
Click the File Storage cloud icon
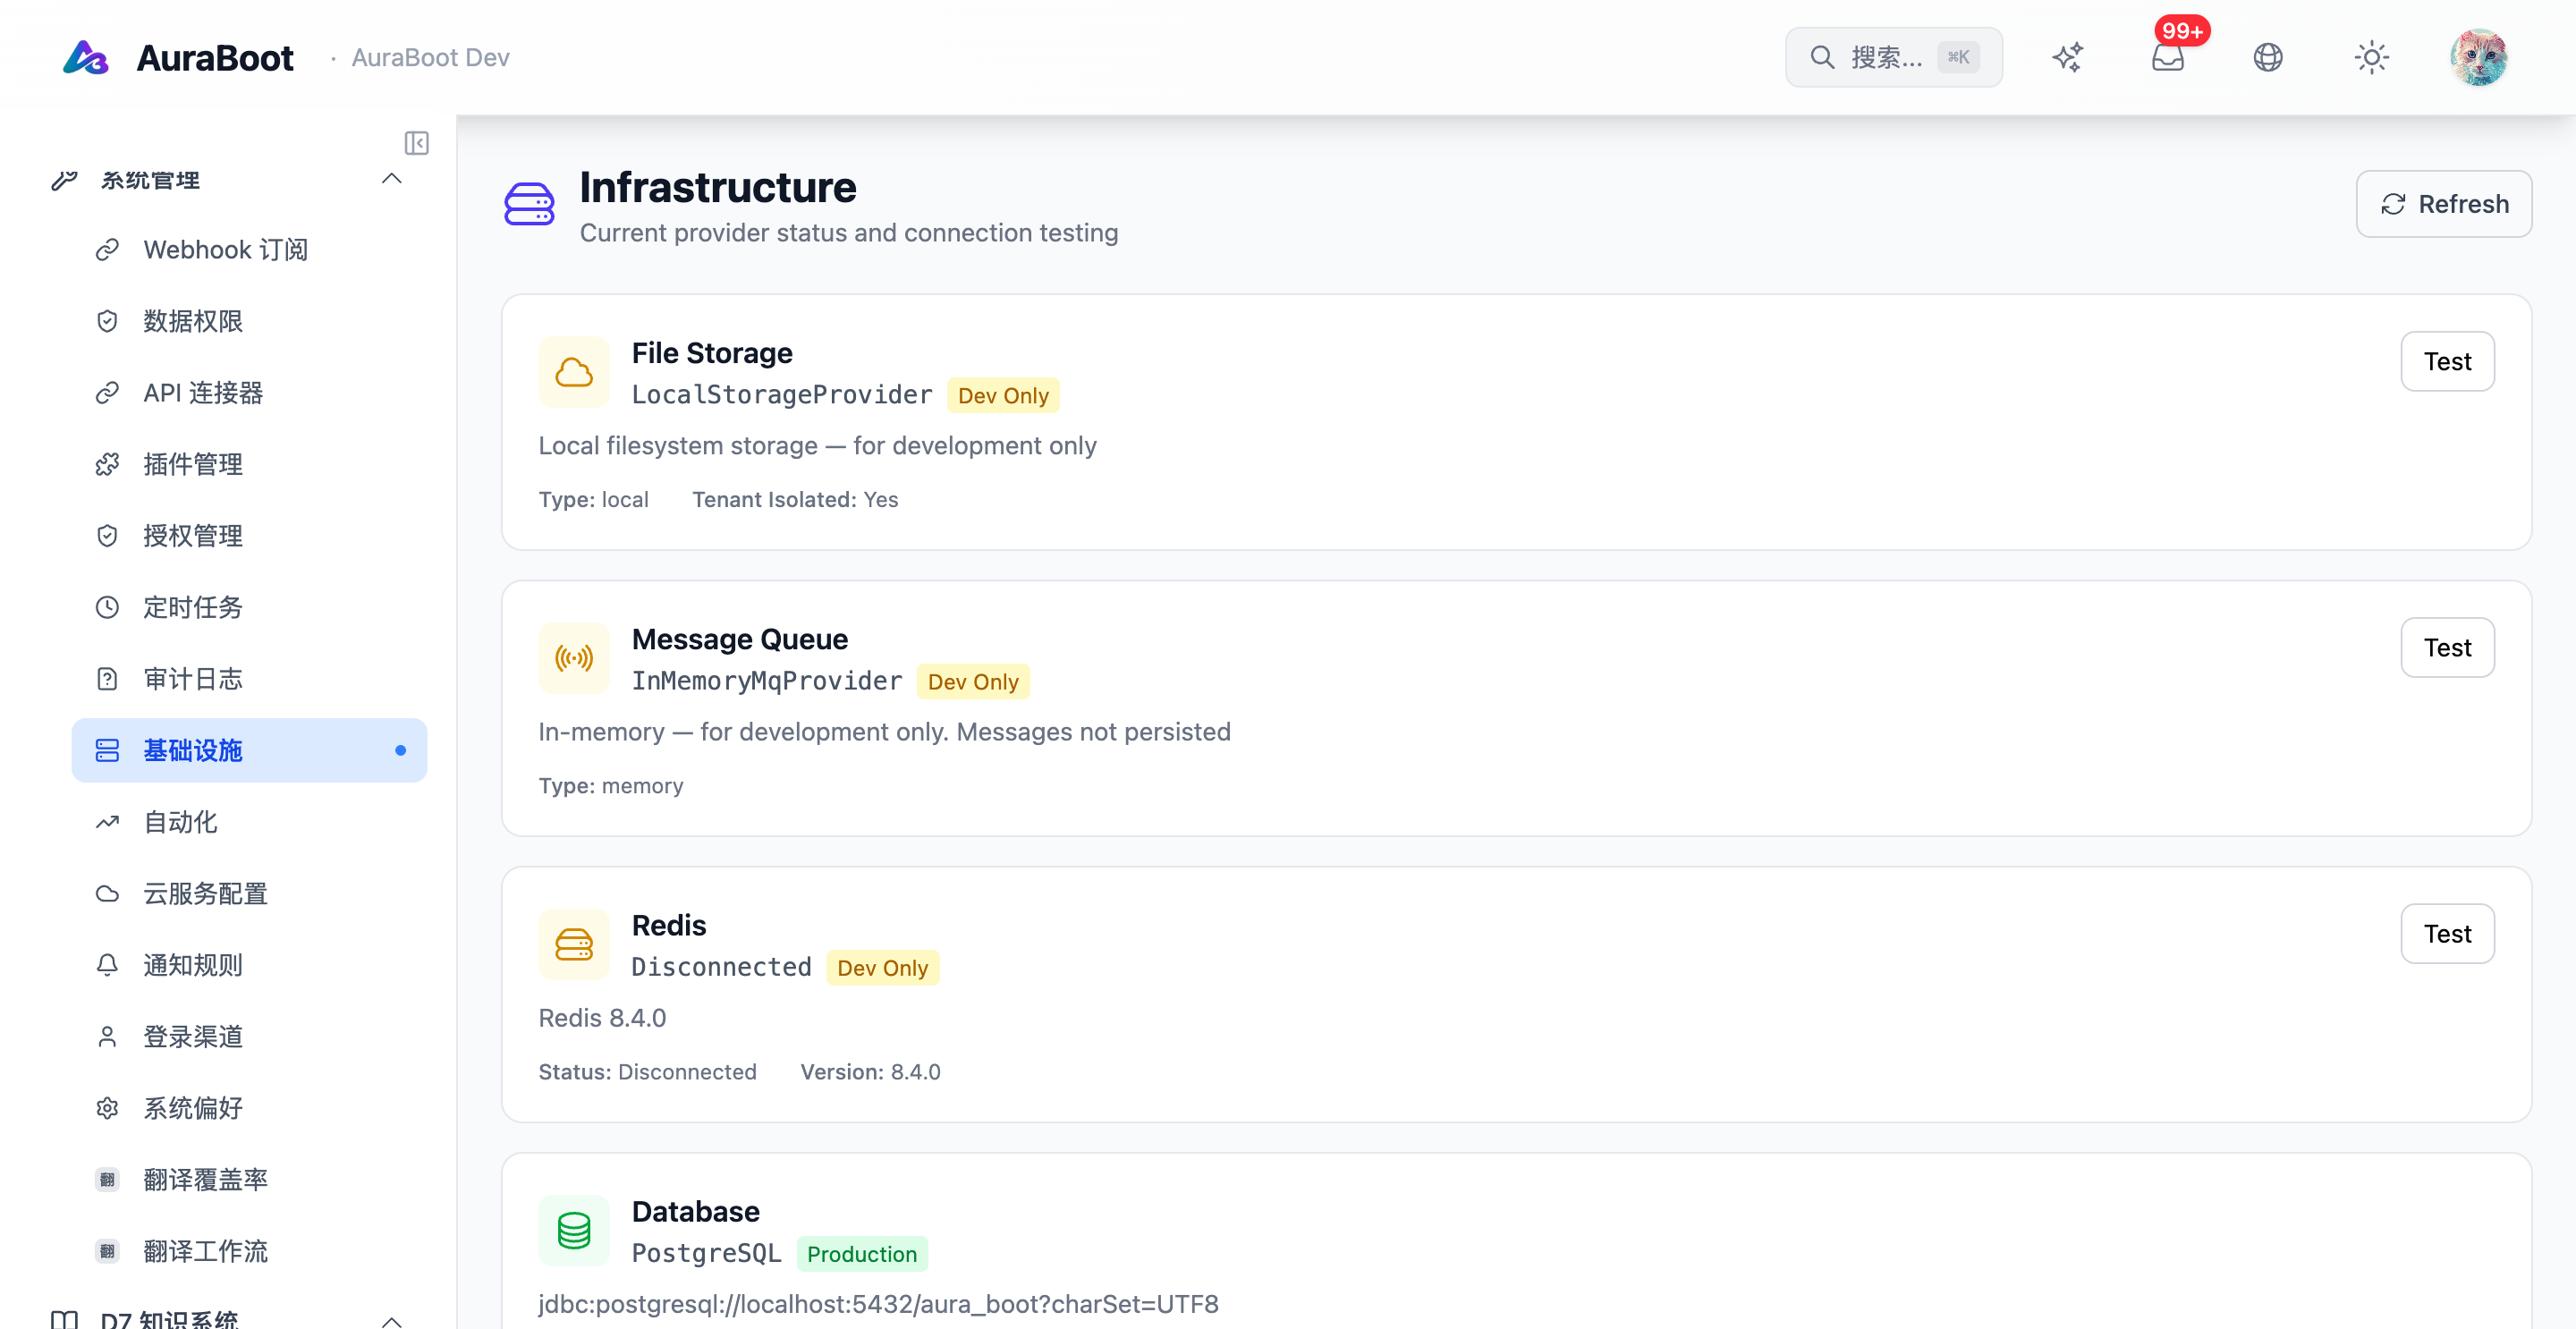click(574, 372)
